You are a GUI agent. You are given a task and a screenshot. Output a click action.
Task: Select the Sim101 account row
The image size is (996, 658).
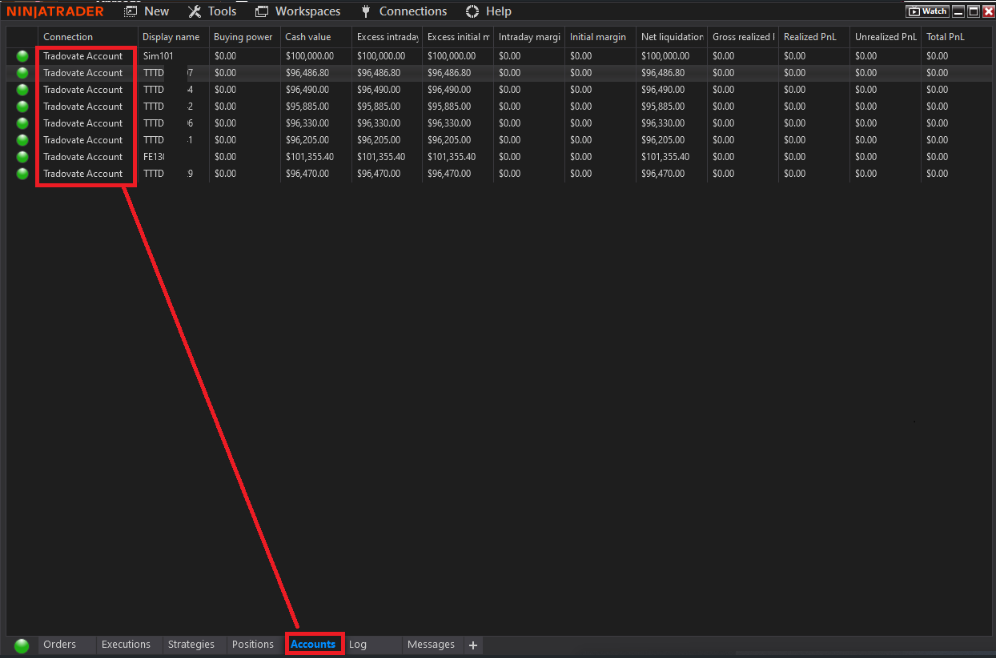(498, 56)
